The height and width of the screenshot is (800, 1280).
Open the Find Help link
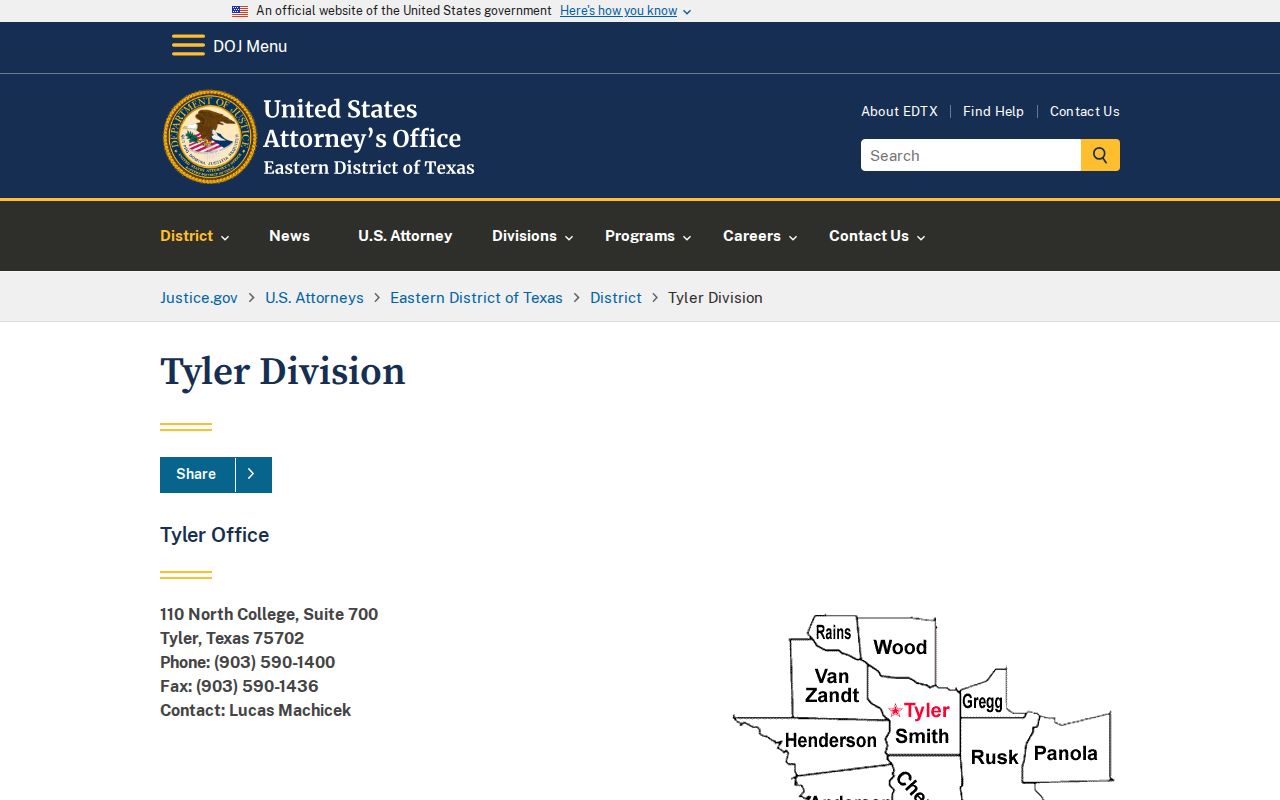point(993,111)
